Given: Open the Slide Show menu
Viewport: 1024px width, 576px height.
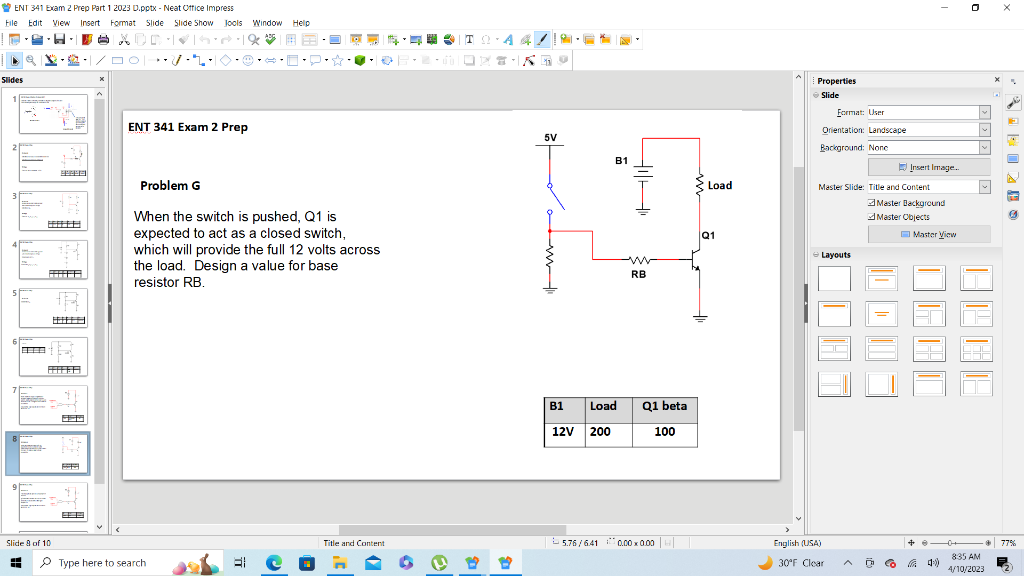Looking at the screenshot, I should coord(193,23).
